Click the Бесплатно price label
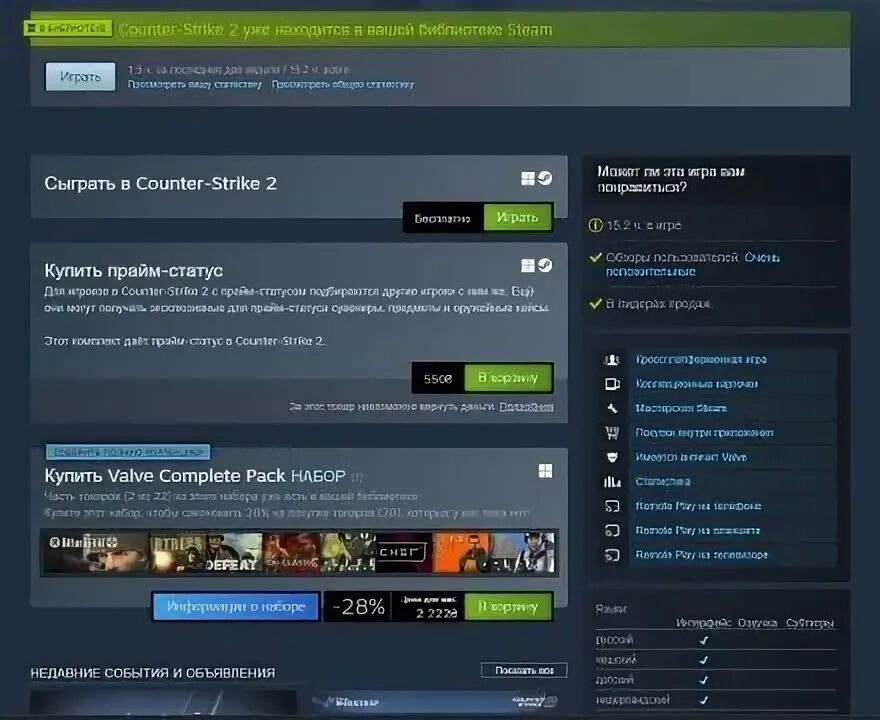Screen dimensions: 880x720 click(442, 218)
